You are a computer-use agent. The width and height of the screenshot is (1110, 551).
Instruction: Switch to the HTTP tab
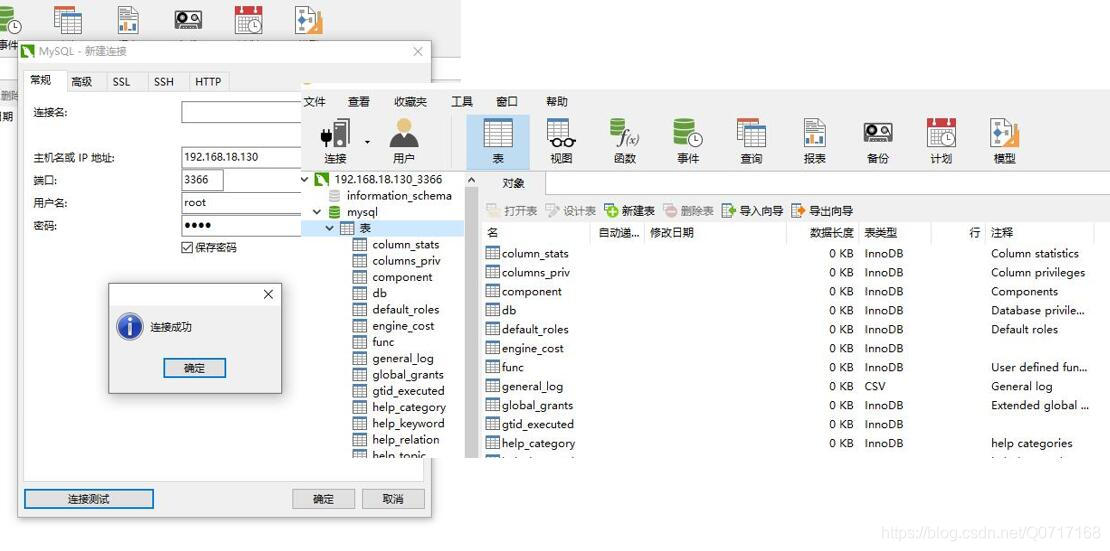tap(208, 81)
